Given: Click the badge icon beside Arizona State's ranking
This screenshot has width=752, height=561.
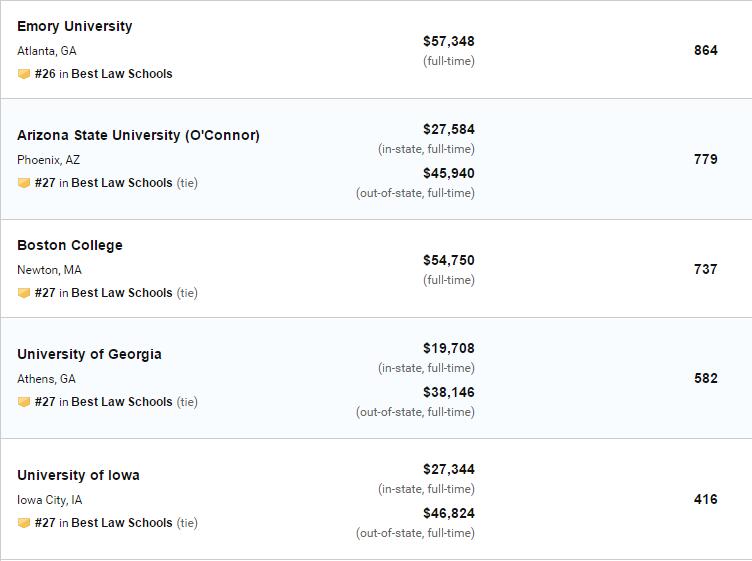Looking at the screenshot, I should (x=24, y=183).
